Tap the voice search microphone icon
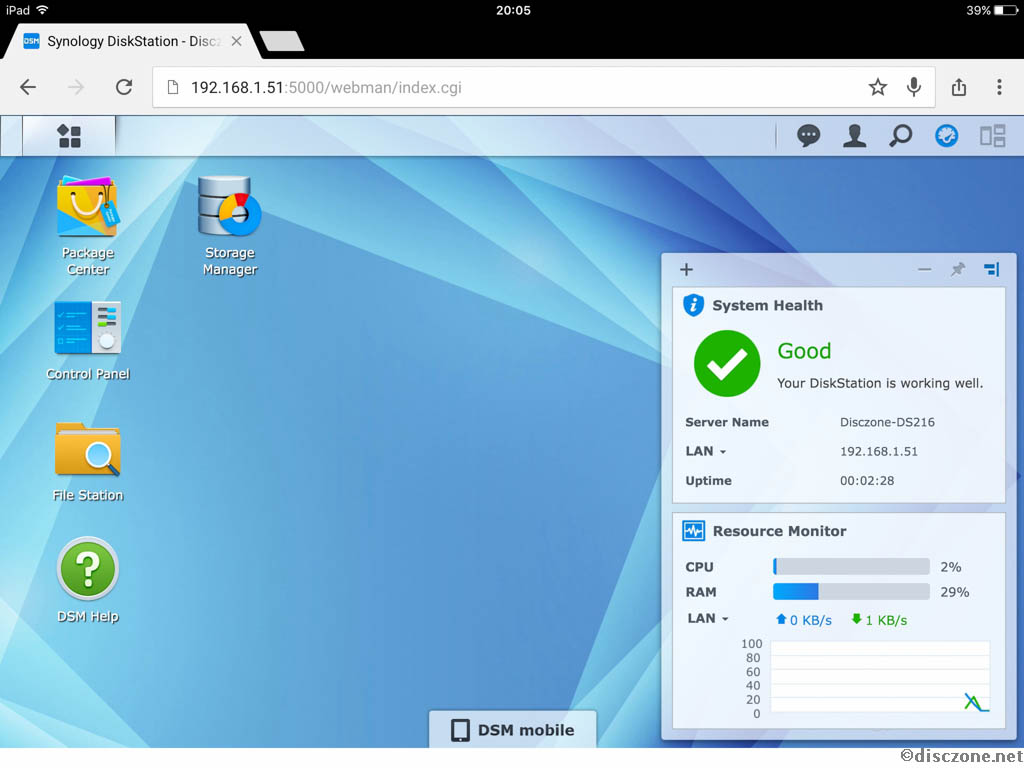 pyautogui.click(x=914, y=87)
